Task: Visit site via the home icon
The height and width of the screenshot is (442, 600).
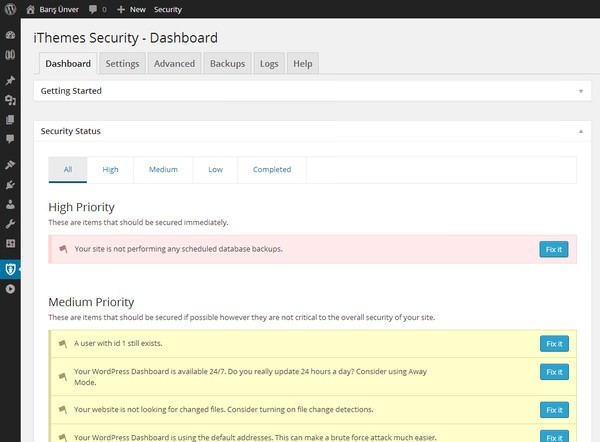Action: click(31, 9)
